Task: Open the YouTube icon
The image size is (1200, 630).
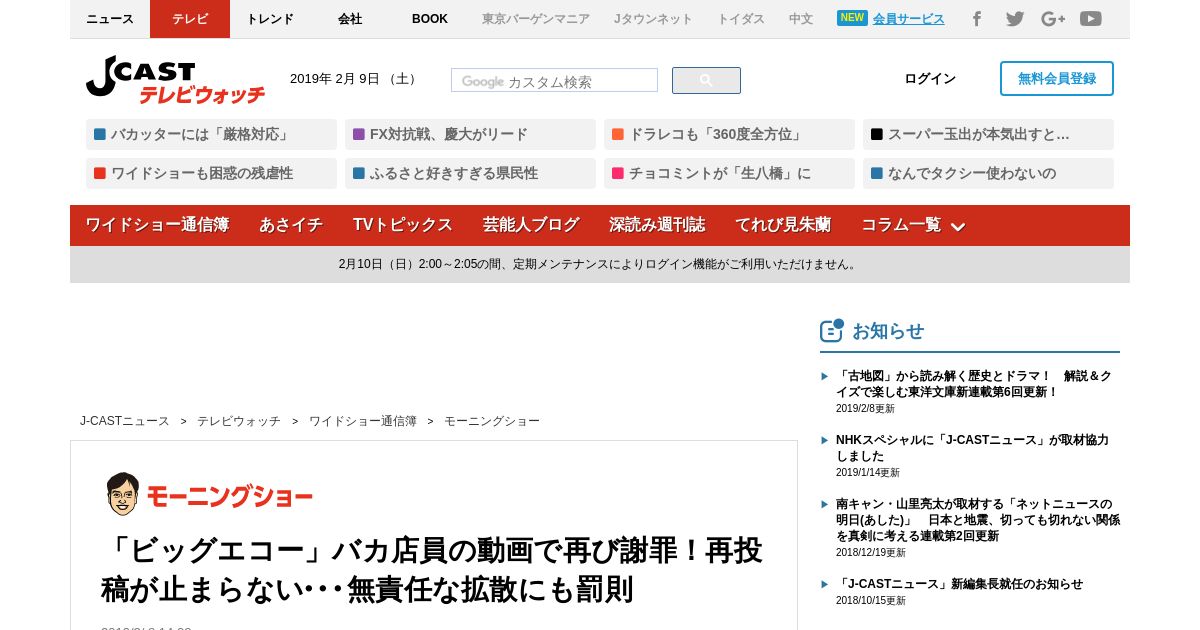Action: pos(1091,19)
